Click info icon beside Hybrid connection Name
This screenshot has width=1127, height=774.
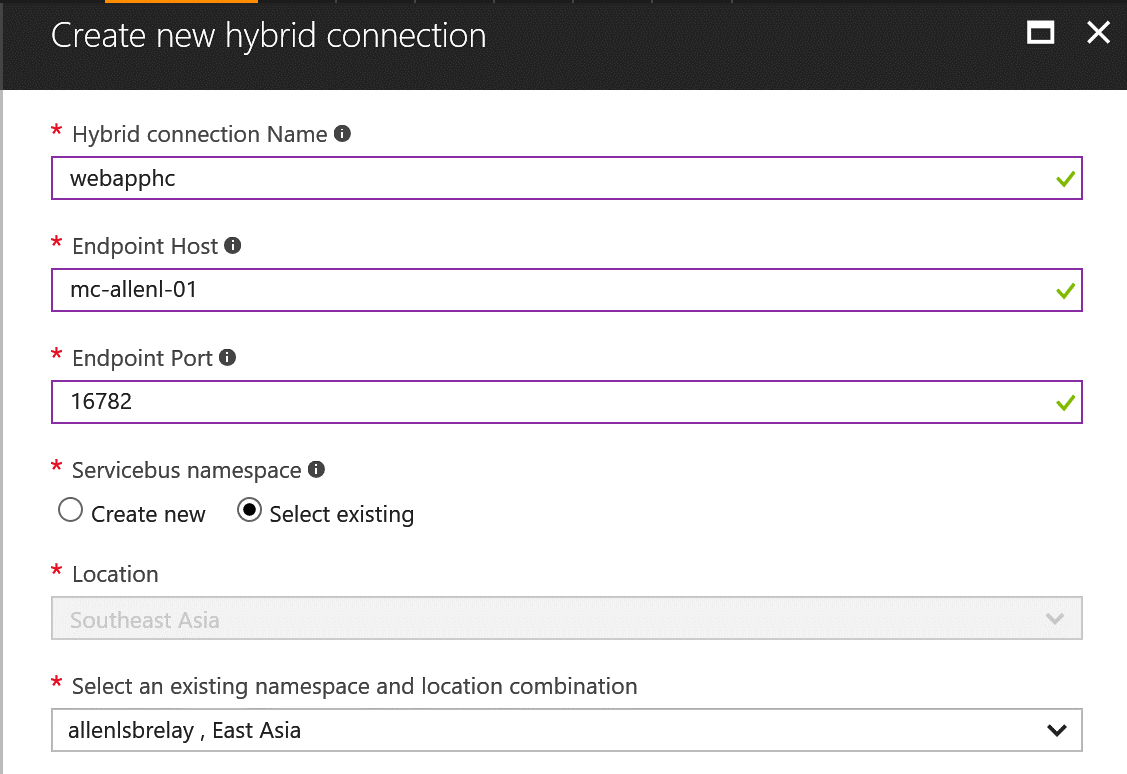coord(342,133)
